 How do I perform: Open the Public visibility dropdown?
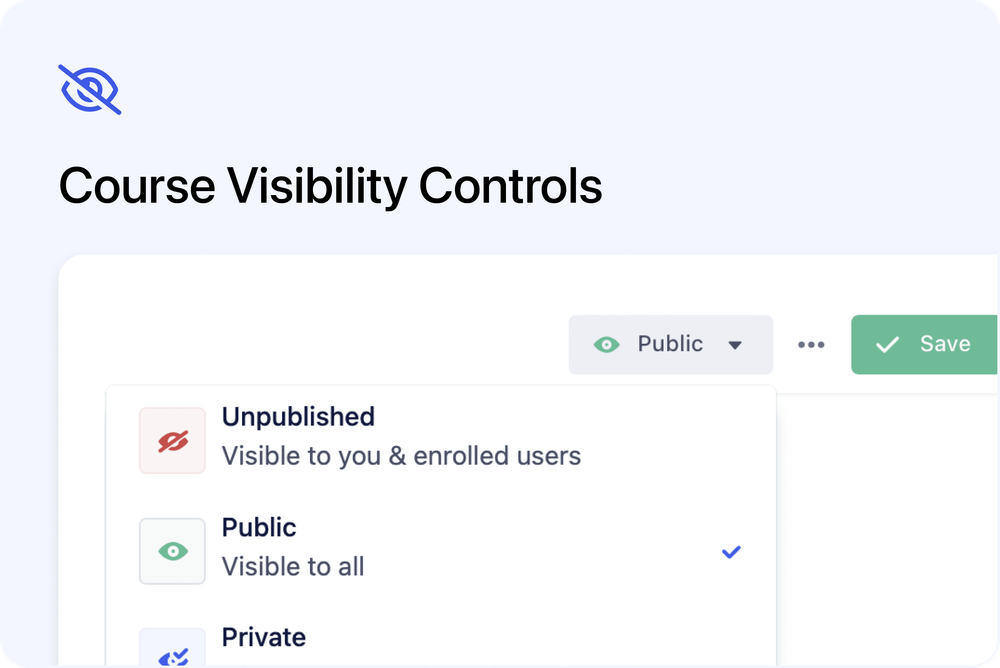click(670, 344)
